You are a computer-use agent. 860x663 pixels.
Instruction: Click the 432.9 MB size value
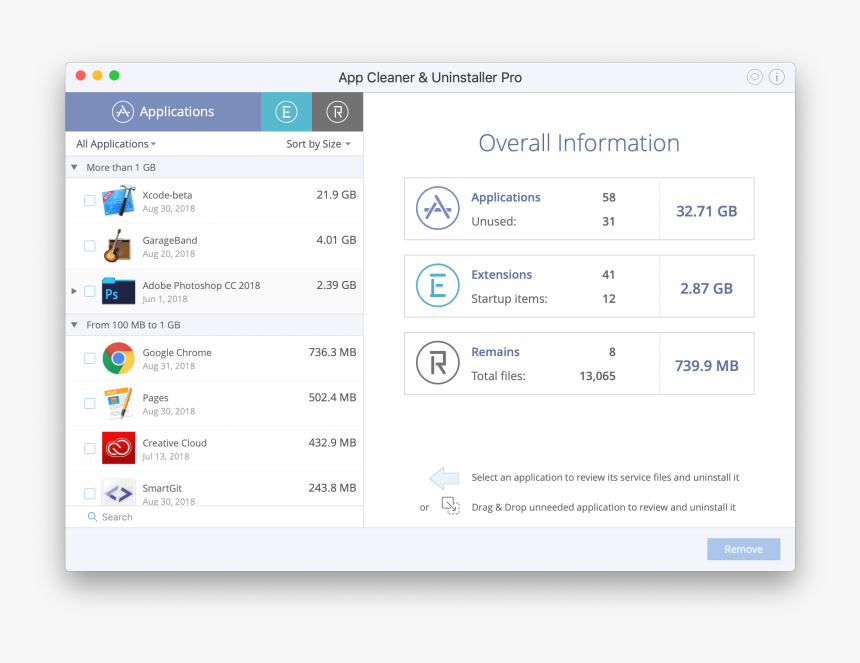pos(332,443)
